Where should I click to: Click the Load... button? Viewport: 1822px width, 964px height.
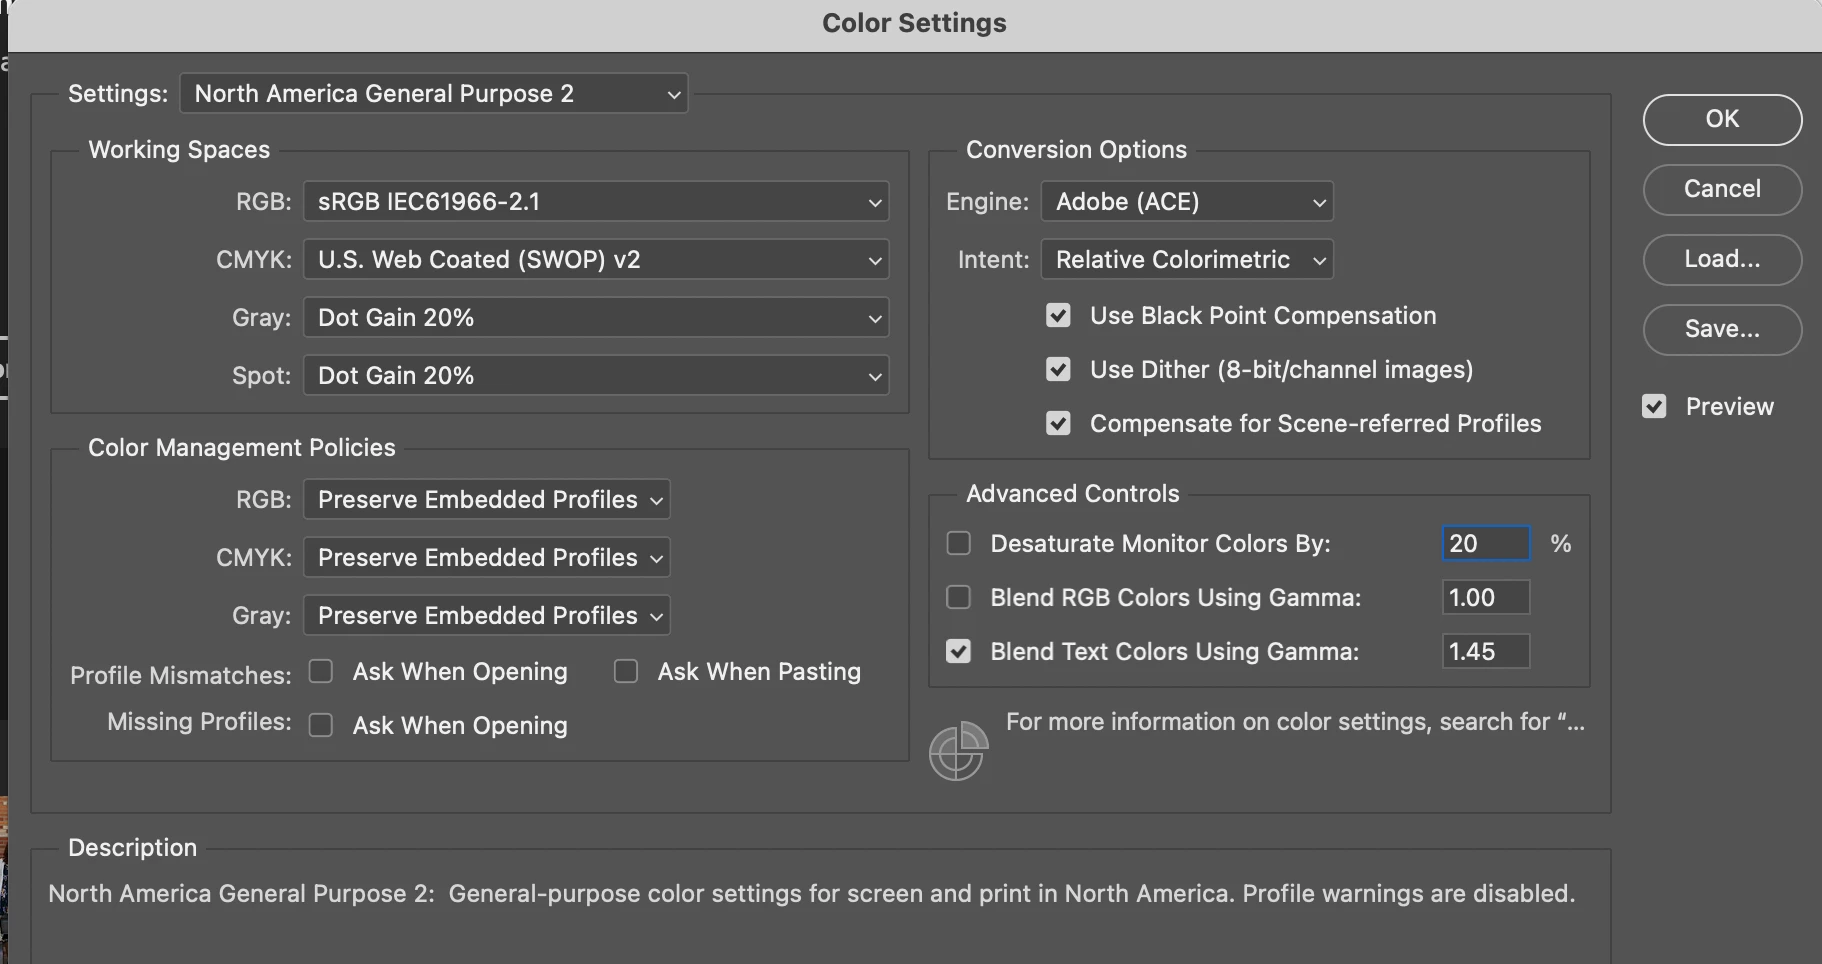pyautogui.click(x=1722, y=259)
